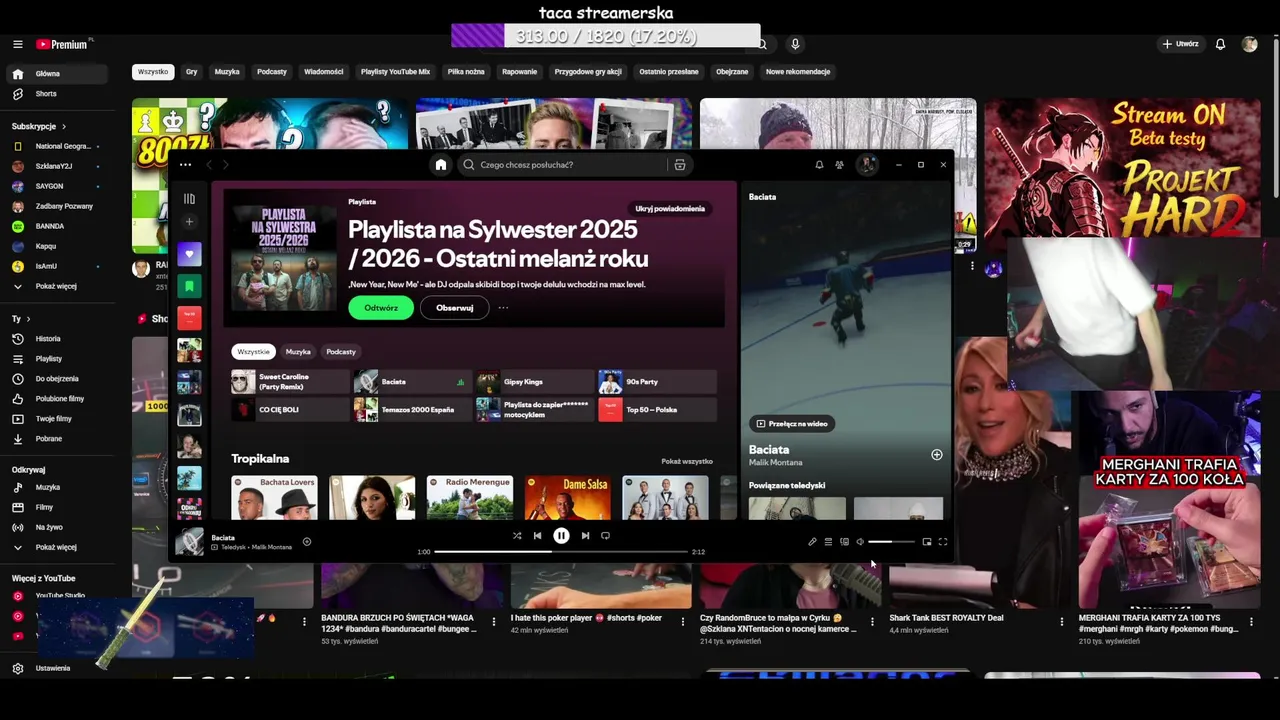Select the Muzyka filter chip in Spotify
The width and height of the screenshot is (1280, 720).
click(x=298, y=352)
